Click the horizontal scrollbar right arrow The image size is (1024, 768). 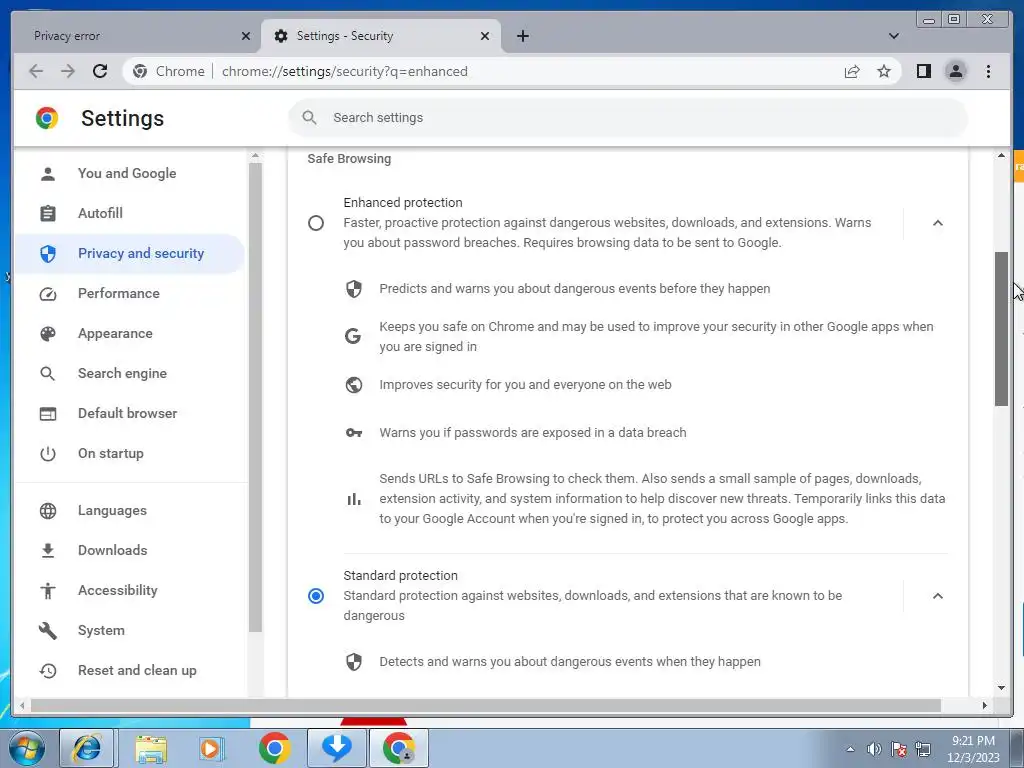985,705
